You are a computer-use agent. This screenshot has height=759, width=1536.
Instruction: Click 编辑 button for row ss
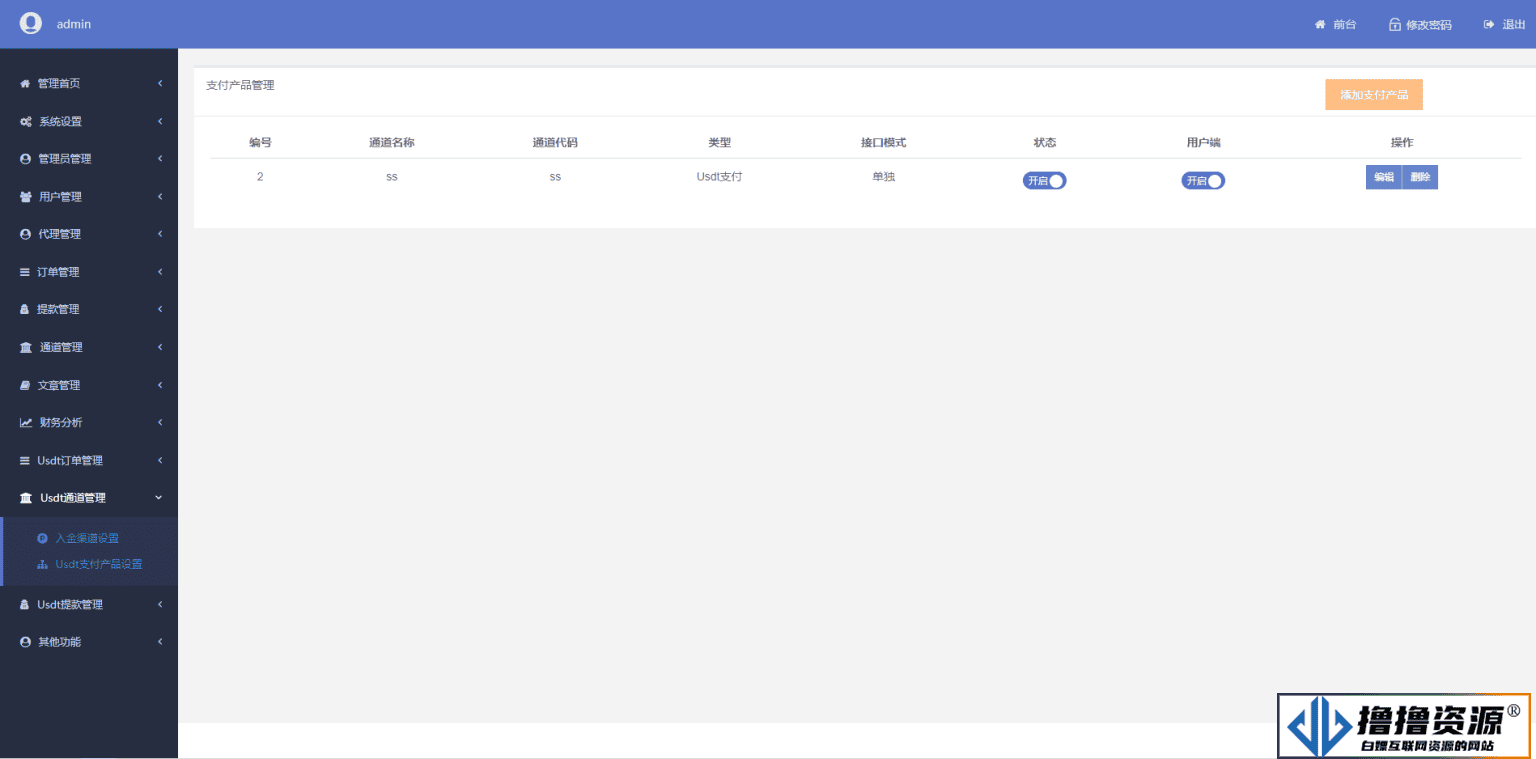pos(1384,177)
